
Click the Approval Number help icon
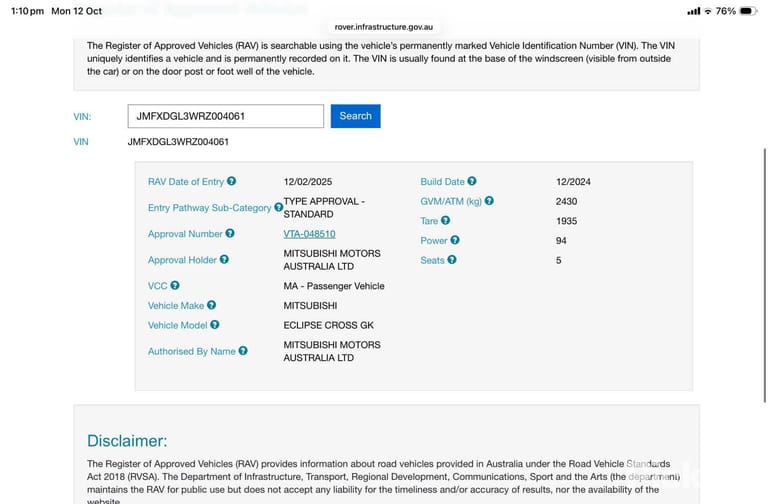pyautogui.click(x=230, y=234)
